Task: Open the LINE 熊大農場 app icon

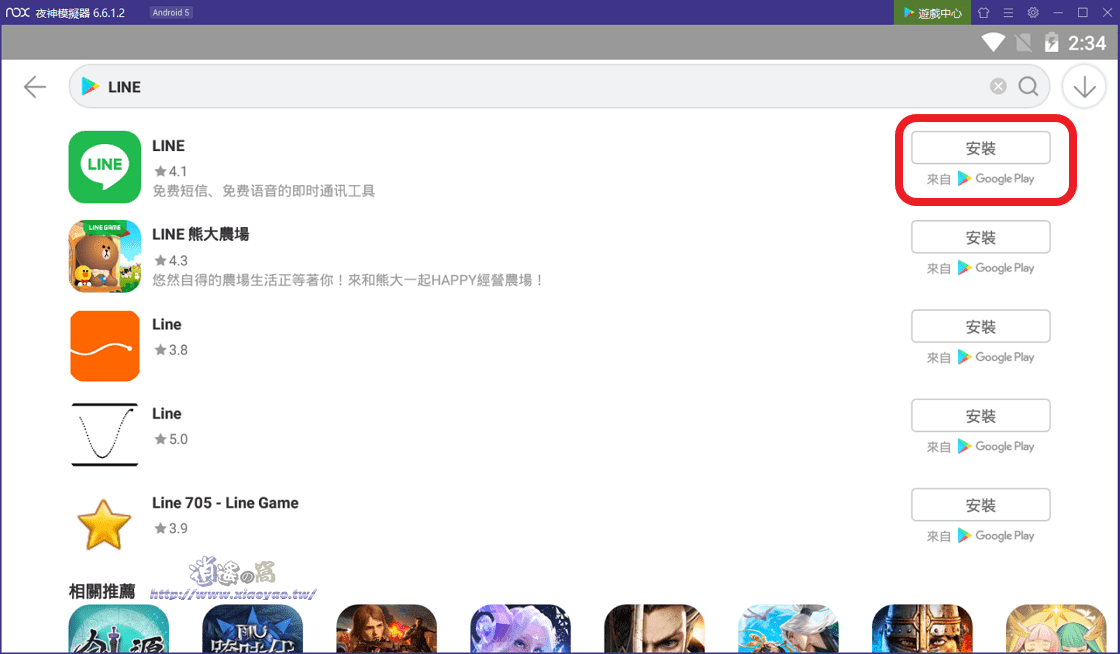Action: pyautogui.click(x=104, y=256)
